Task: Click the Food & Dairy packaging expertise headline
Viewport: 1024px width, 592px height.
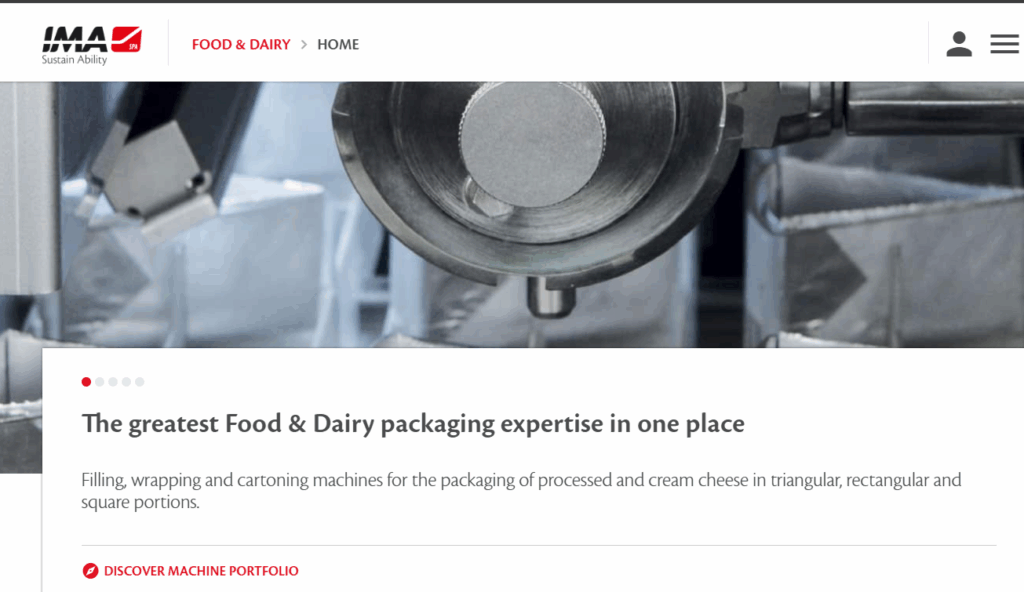Action: [x=412, y=424]
